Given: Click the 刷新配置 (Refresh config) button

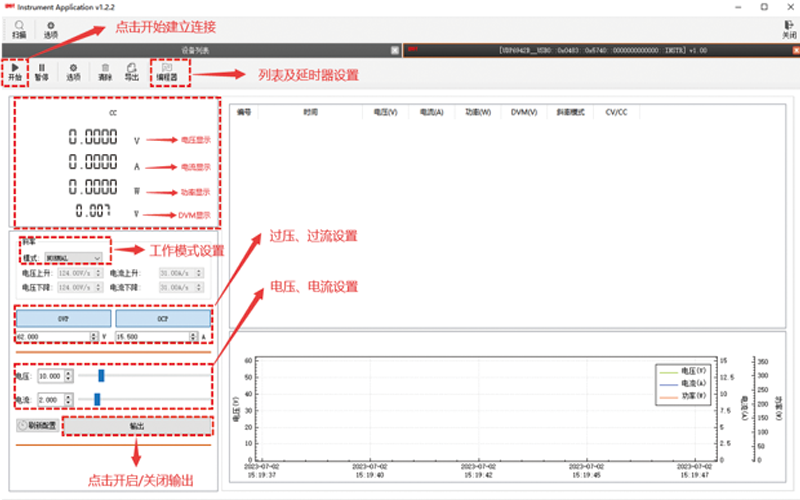Looking at the screenshot, I should click(36, 426).
